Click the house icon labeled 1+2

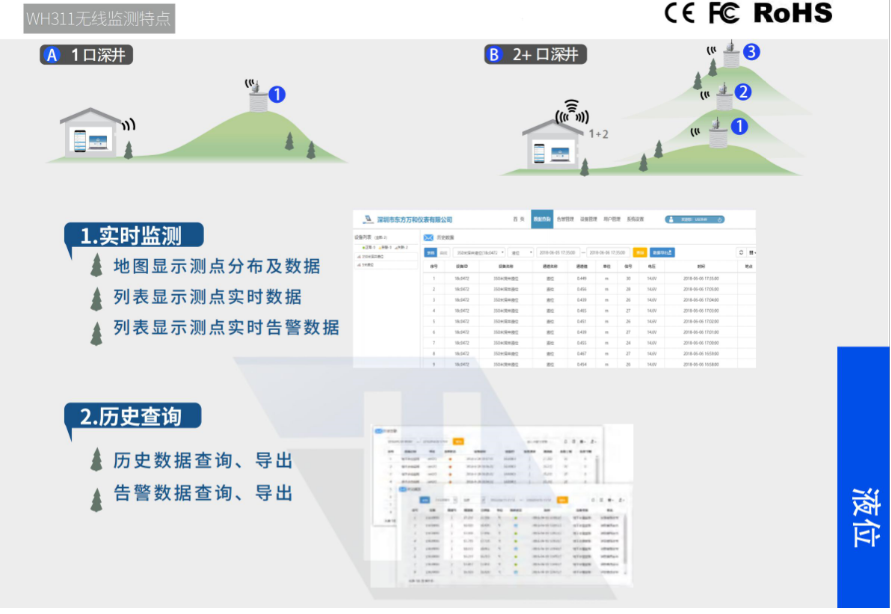(x=556, y=145)
